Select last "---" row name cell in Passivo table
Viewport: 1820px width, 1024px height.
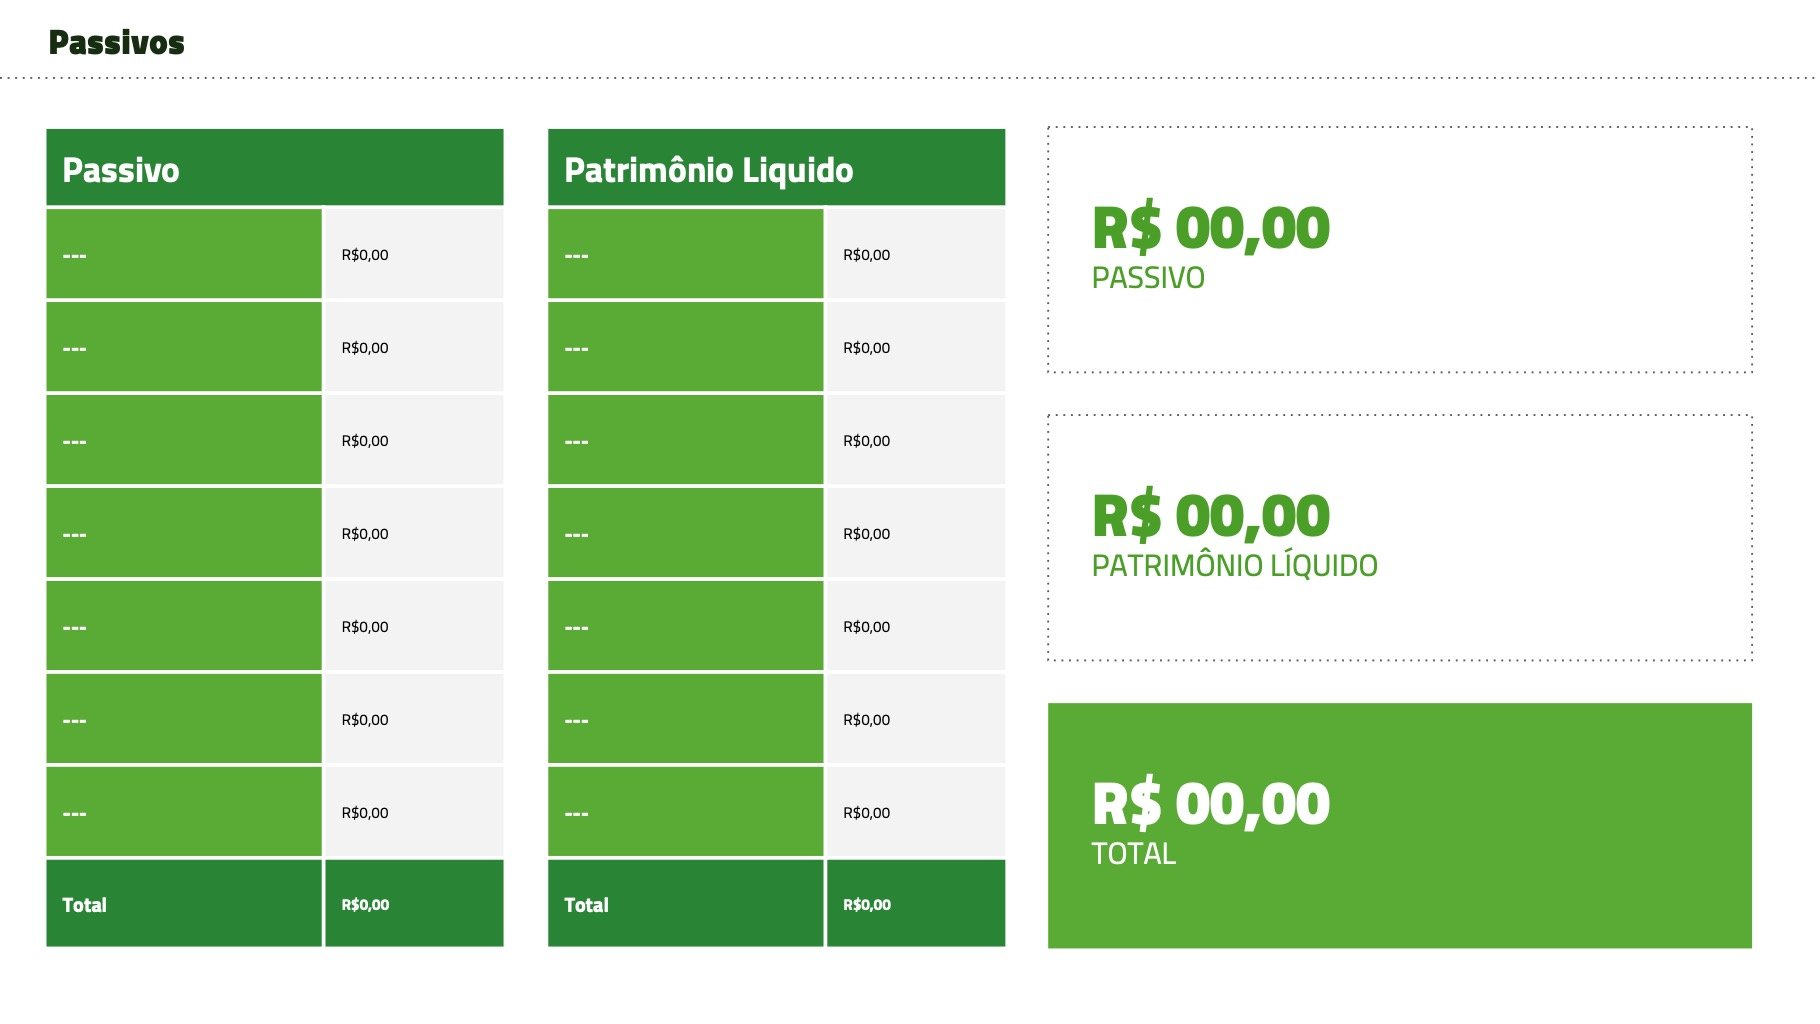(x=184, y=813)
